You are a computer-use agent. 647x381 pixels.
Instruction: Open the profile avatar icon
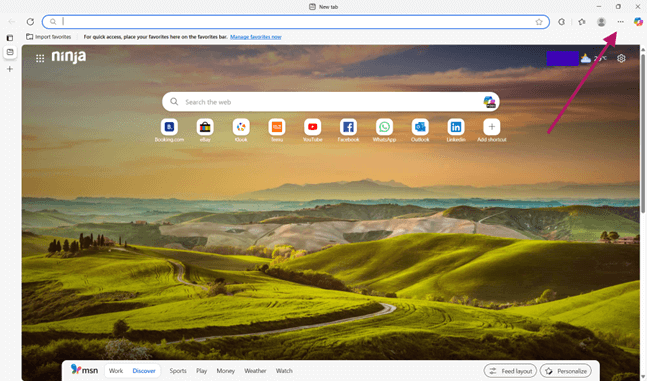point(601,22)
